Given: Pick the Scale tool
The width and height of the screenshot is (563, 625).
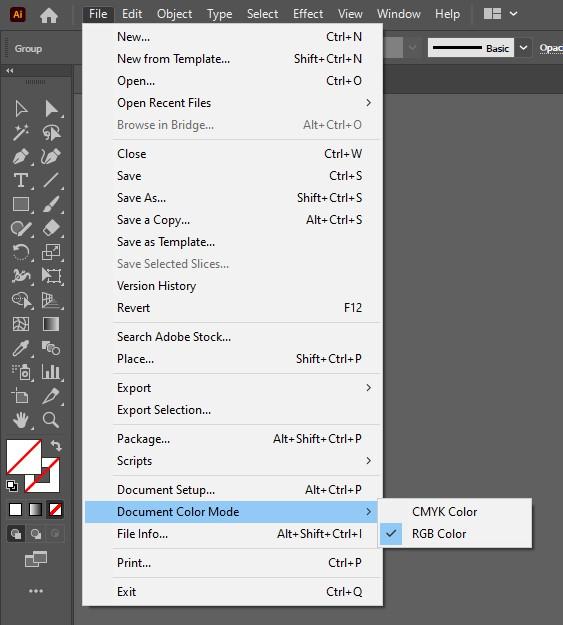Looking at the screenshot, I should tap(51, 252).
